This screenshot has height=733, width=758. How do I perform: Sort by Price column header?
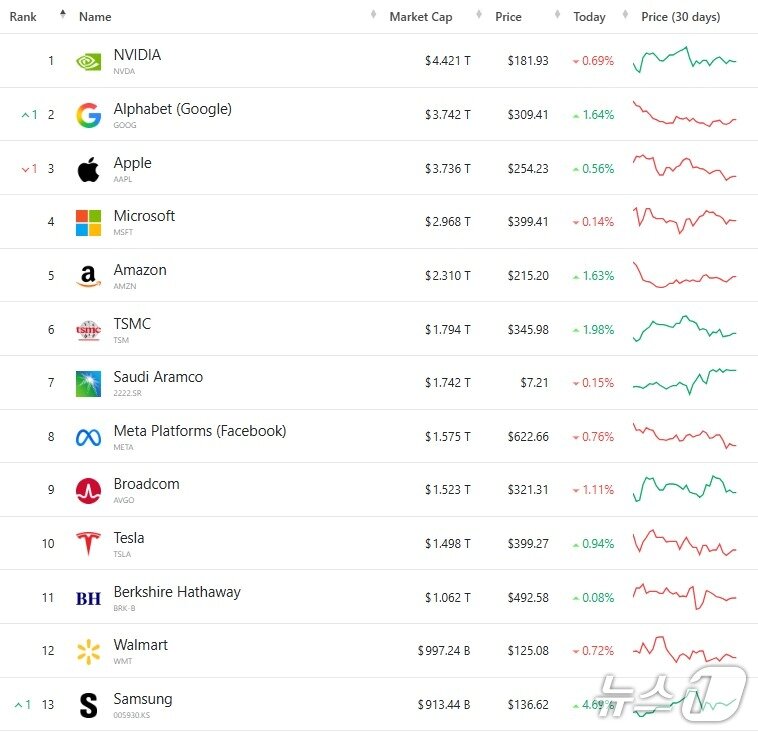tap(508, 17)
